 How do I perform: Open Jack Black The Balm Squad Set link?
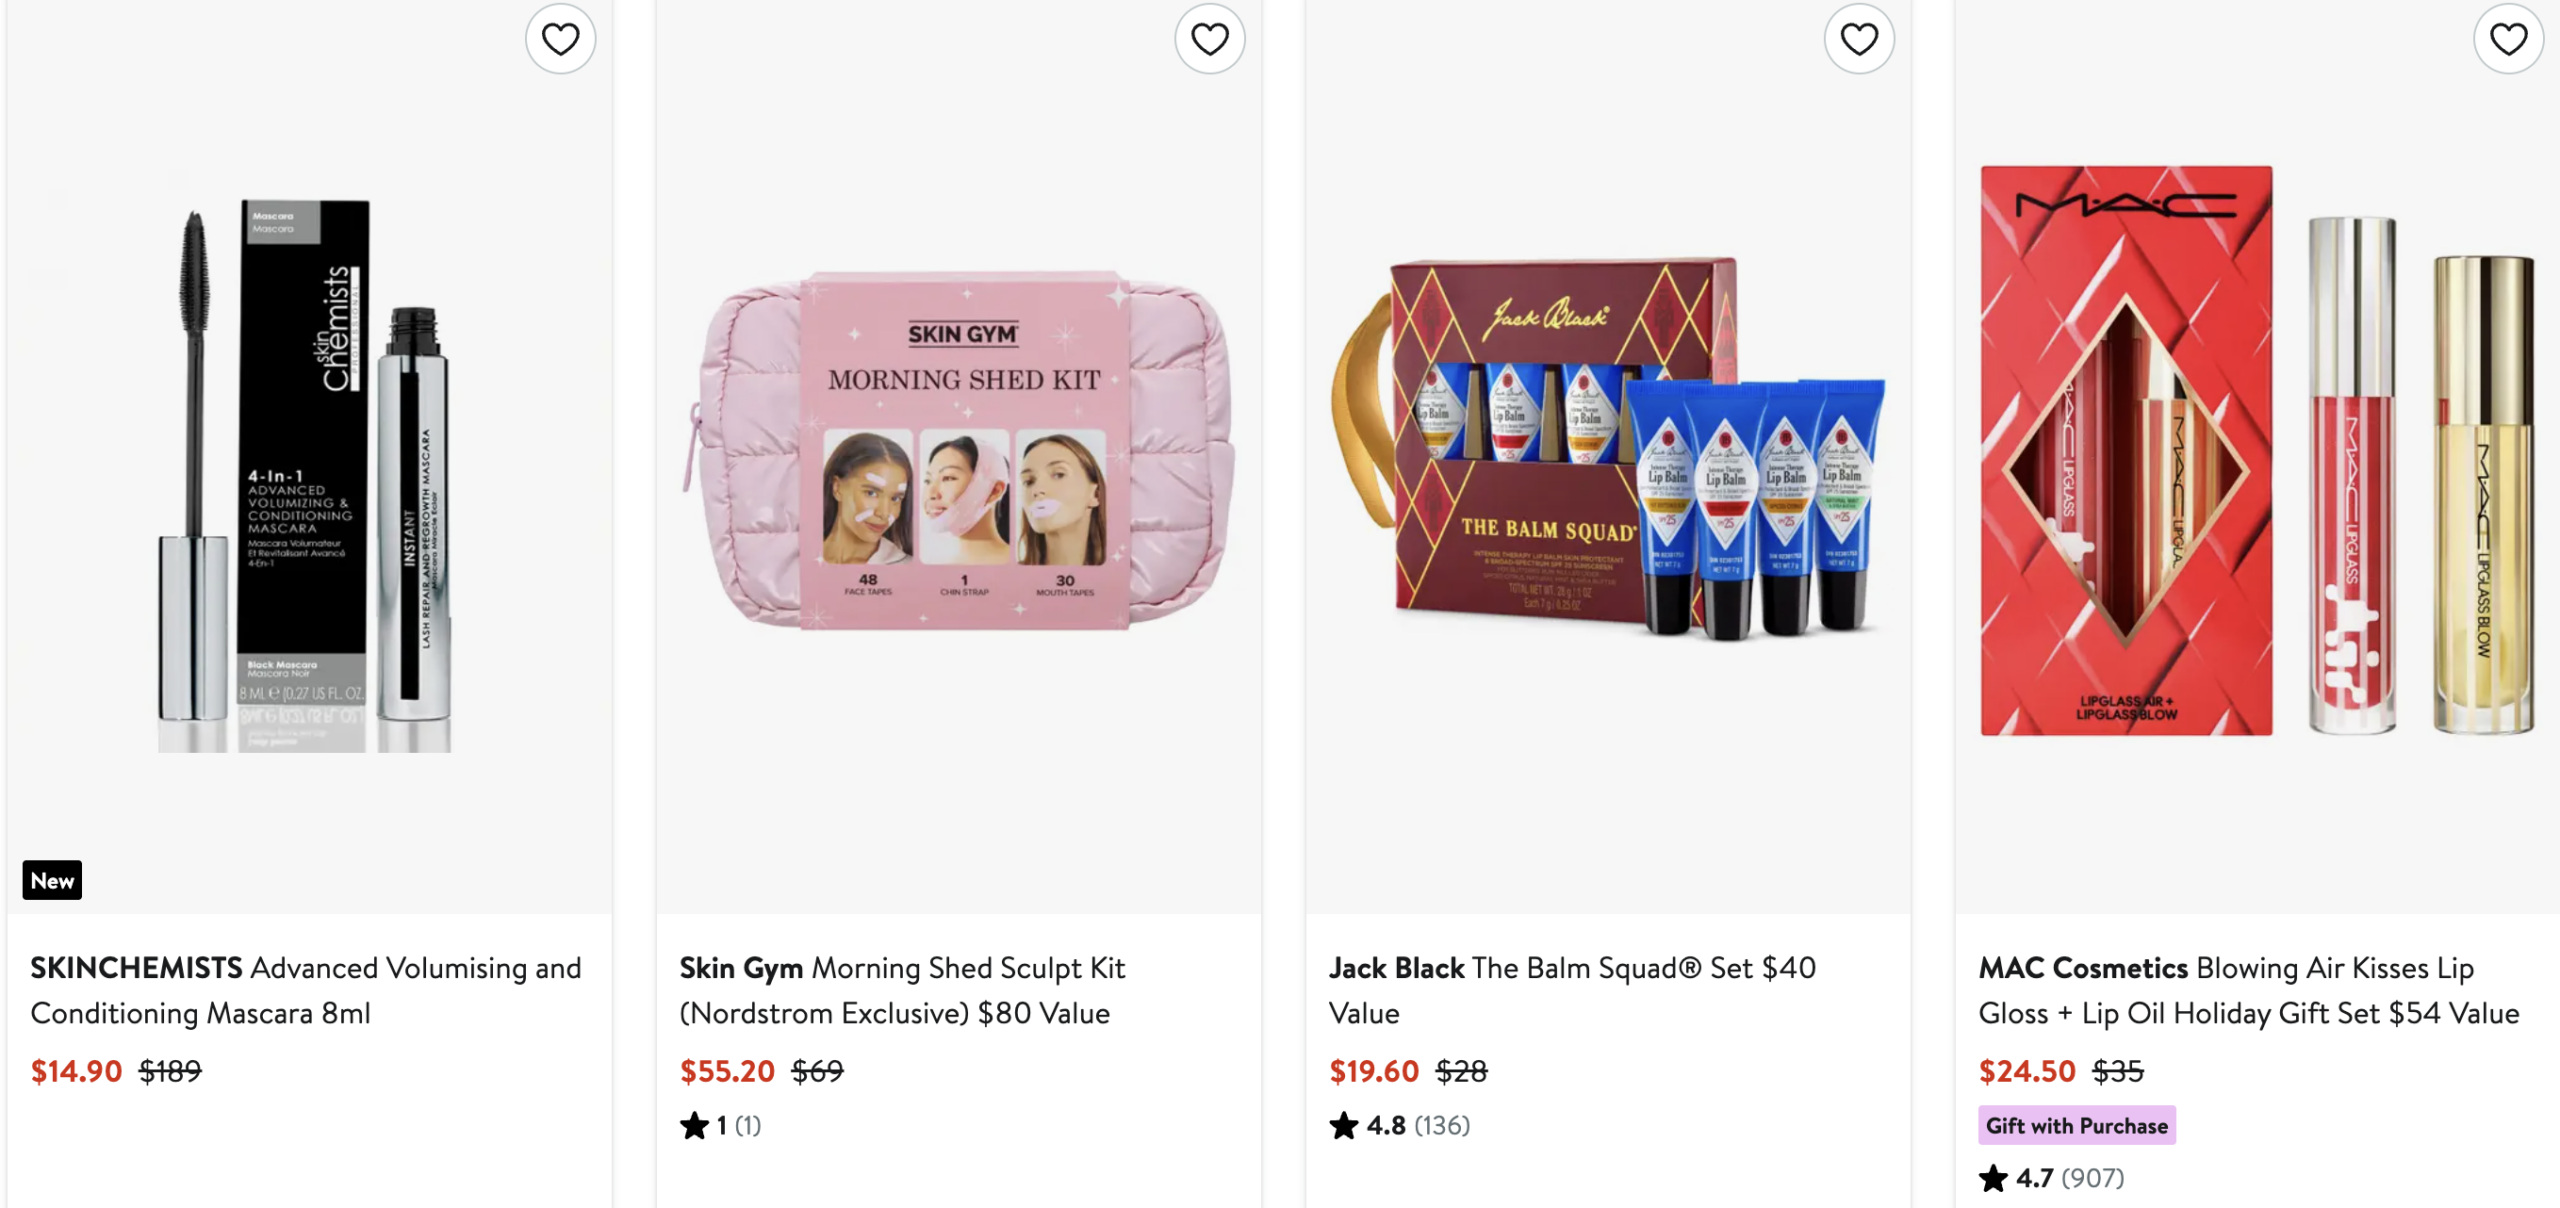click(1572, 990)
